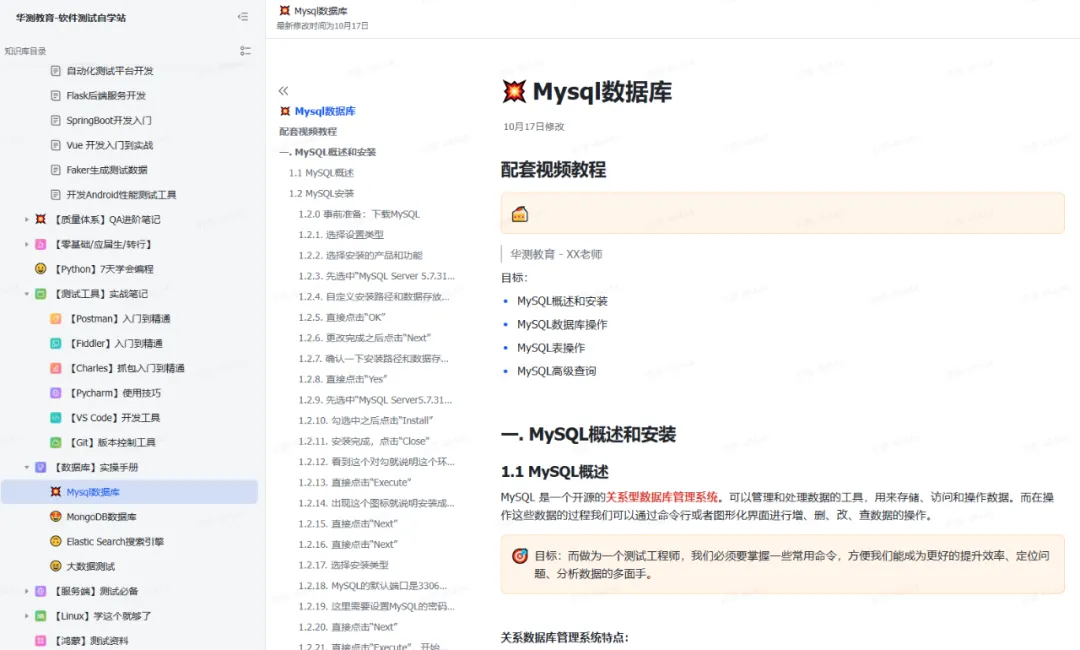Click the Postman notebook icon in sidebar
1080x650 pixels.
(57, 318)
